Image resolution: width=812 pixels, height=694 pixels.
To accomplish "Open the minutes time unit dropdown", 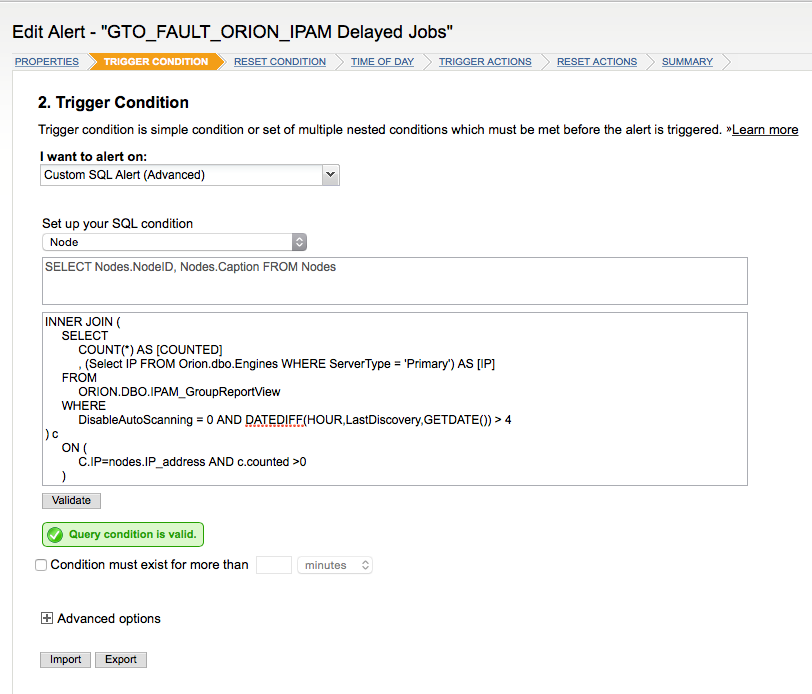I will coord(335,565).
